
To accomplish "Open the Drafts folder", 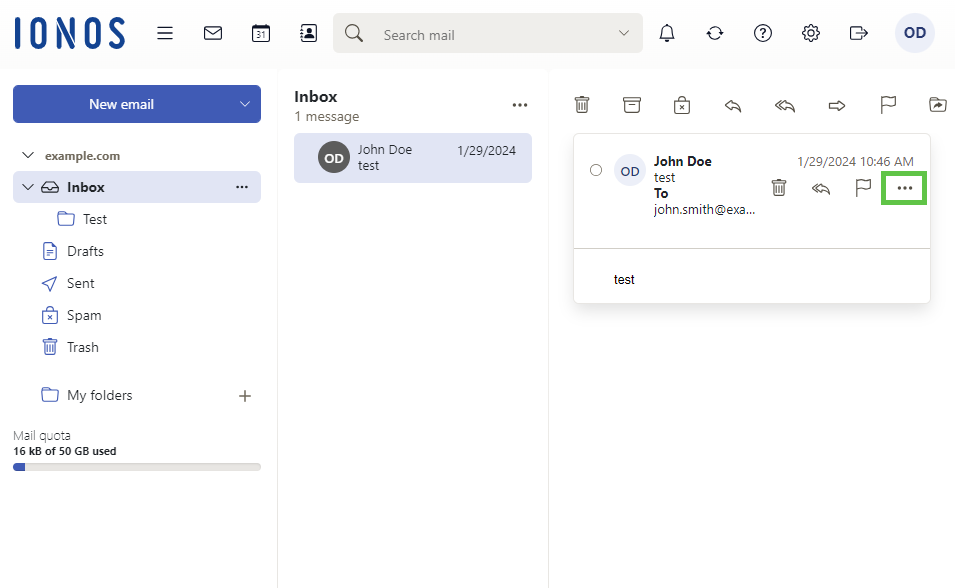I will (x=85, y=251).
